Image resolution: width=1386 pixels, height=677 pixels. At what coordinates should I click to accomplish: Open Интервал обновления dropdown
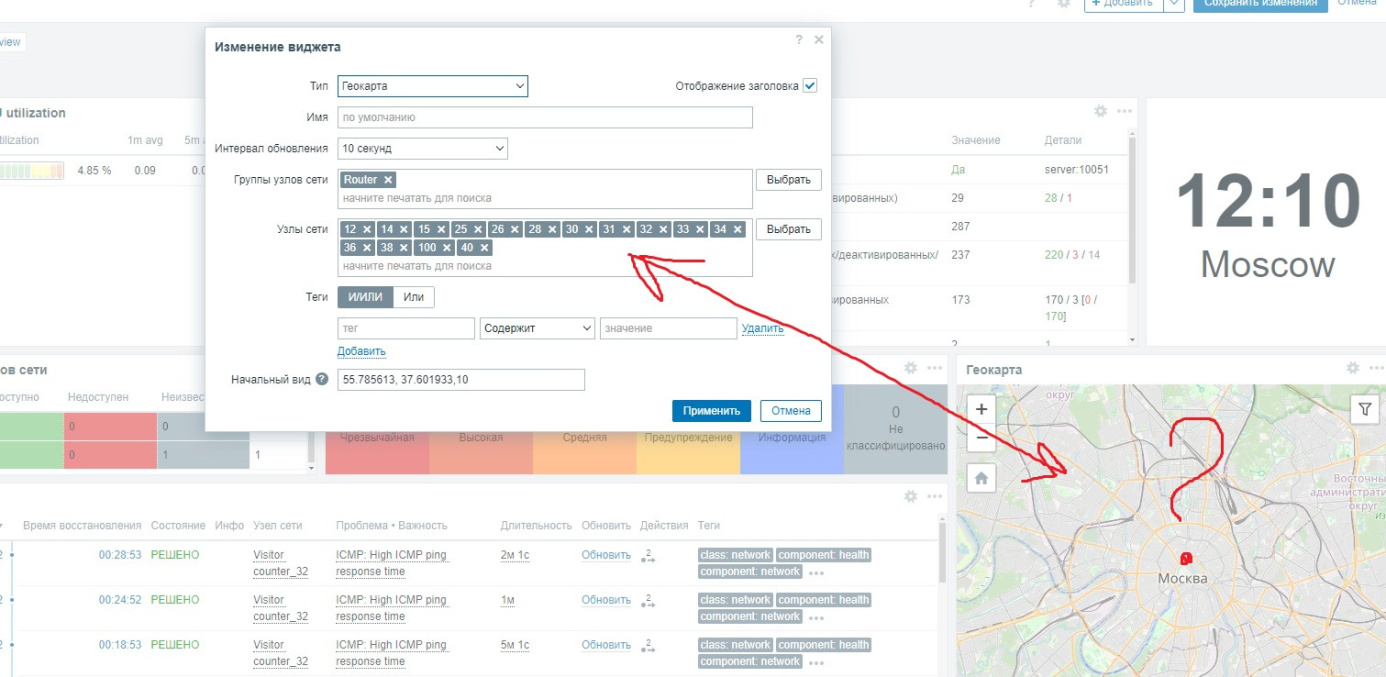[423, 149]
